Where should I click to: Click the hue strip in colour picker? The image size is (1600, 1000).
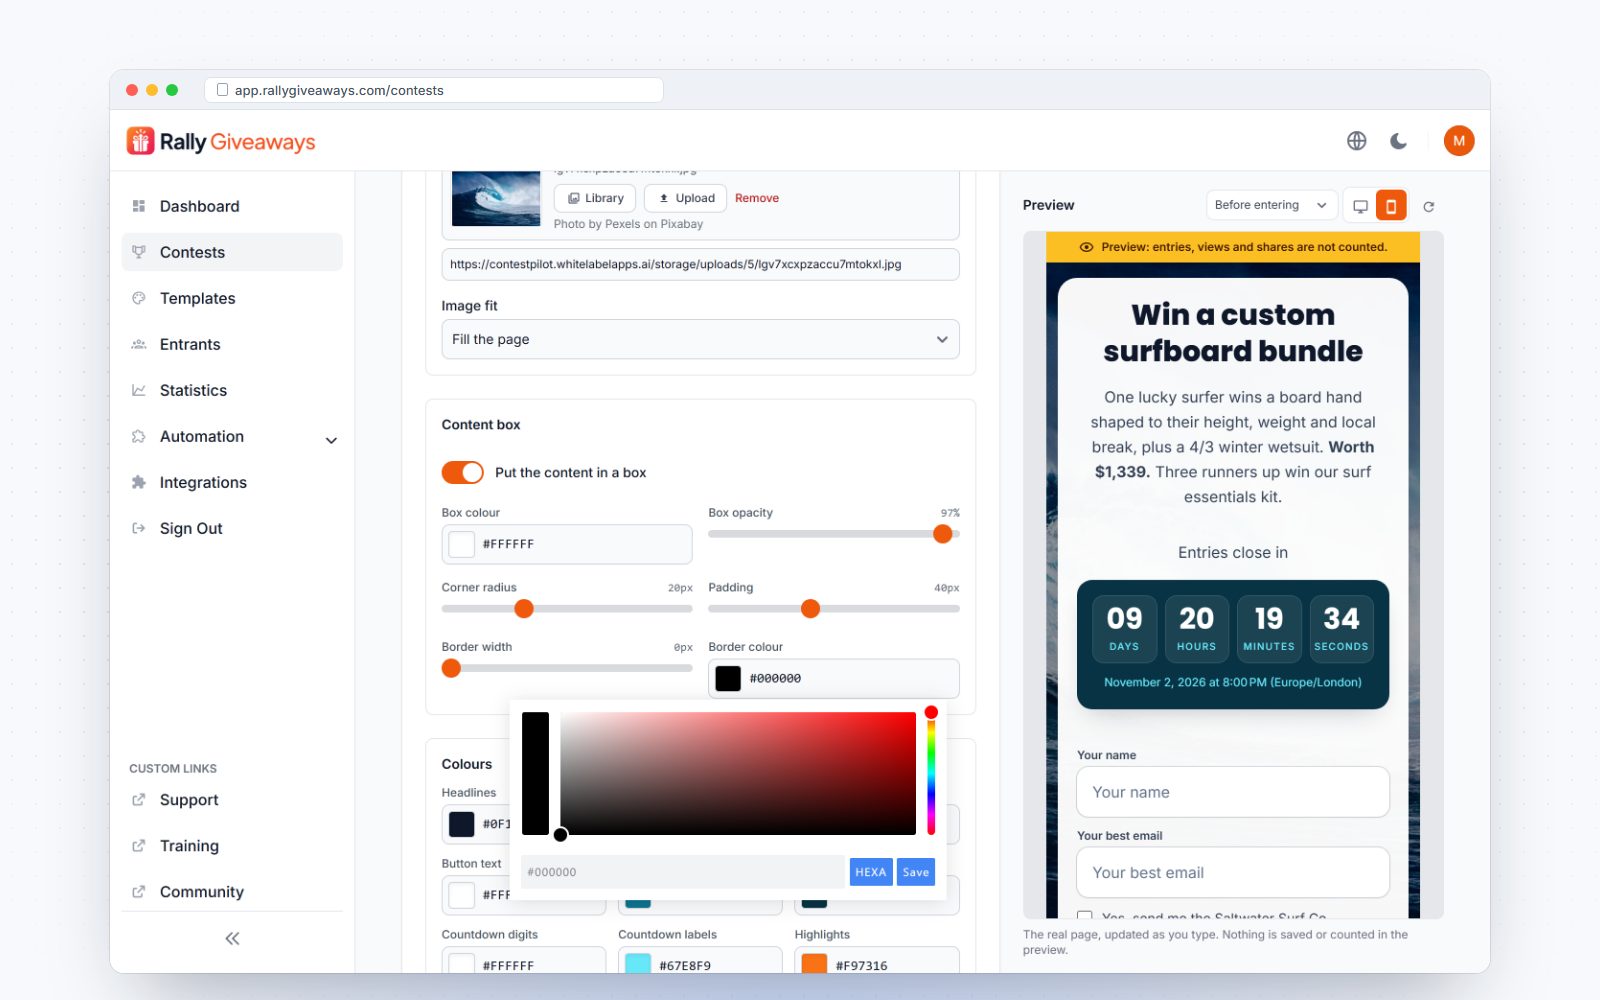(x=931, y=774)
